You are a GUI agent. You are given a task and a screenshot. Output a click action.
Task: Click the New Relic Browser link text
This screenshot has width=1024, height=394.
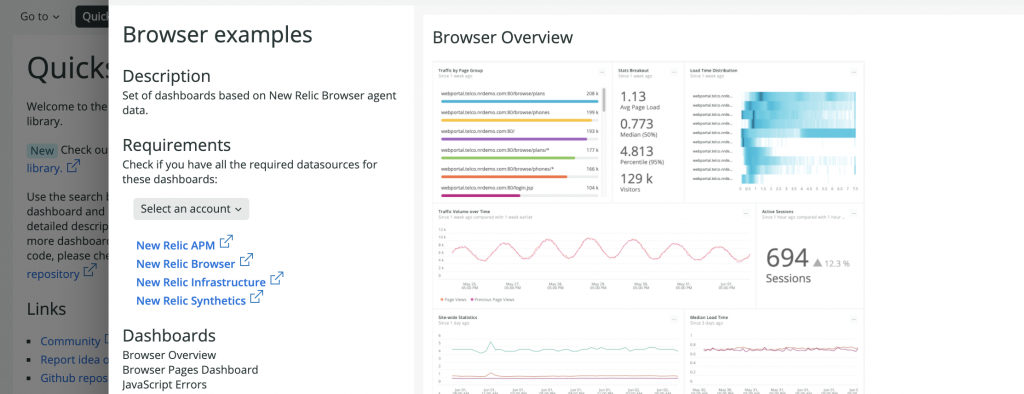tap(185, 264)
